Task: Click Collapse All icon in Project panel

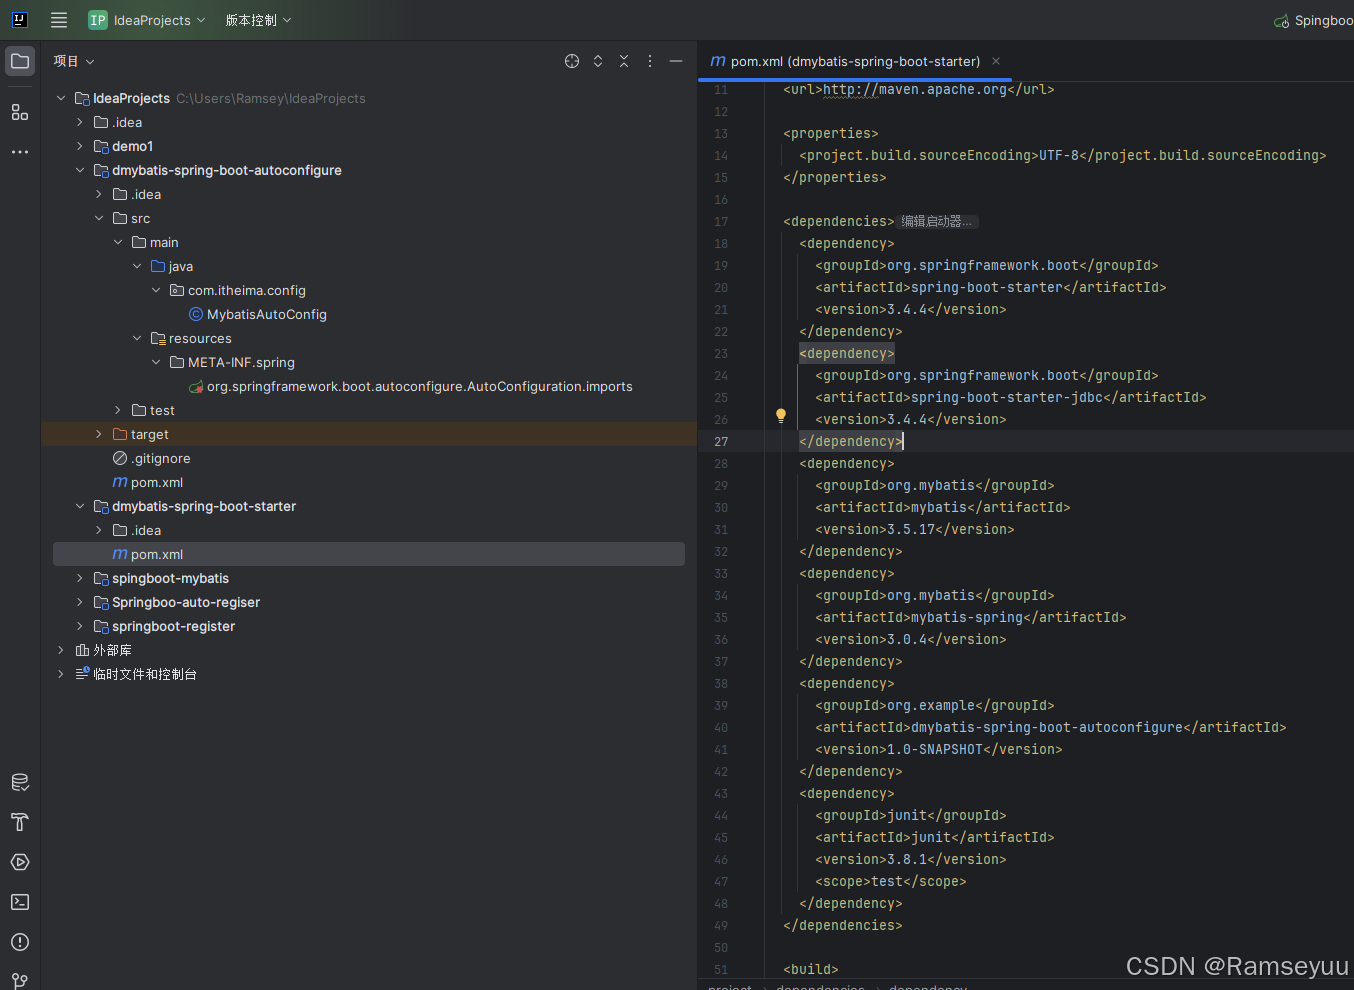Action: point(624,61)
